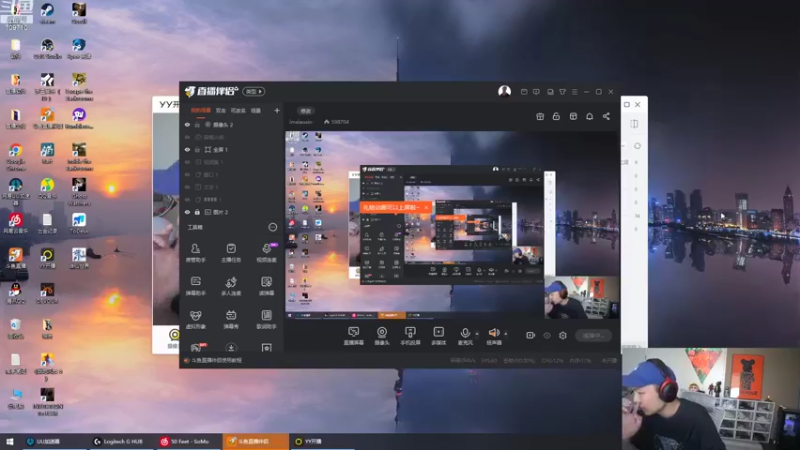Click the webcam overlay in preview
The image size is (800, 450).
(582, 297)
